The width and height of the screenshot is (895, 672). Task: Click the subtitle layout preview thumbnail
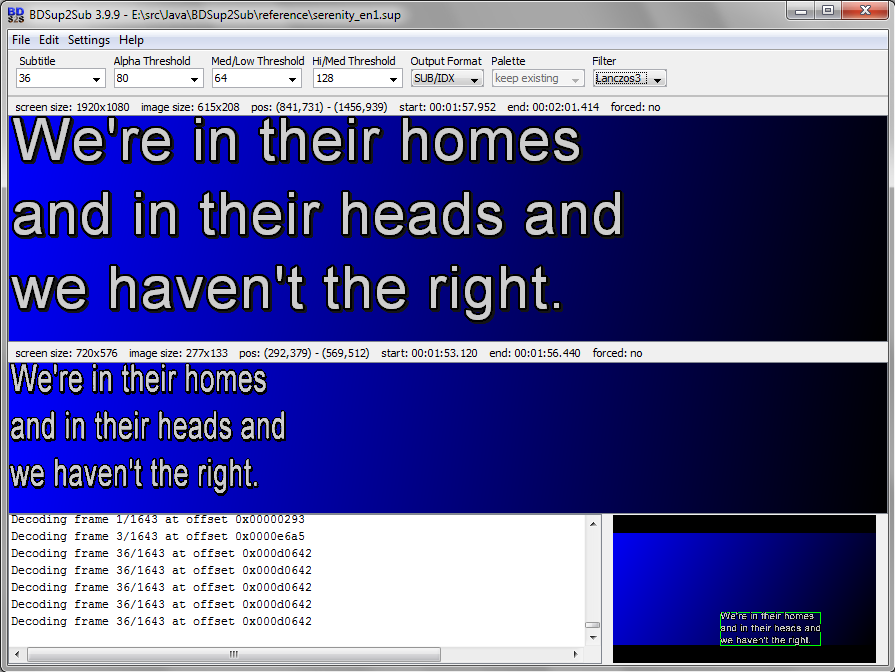tap(744, 589)
